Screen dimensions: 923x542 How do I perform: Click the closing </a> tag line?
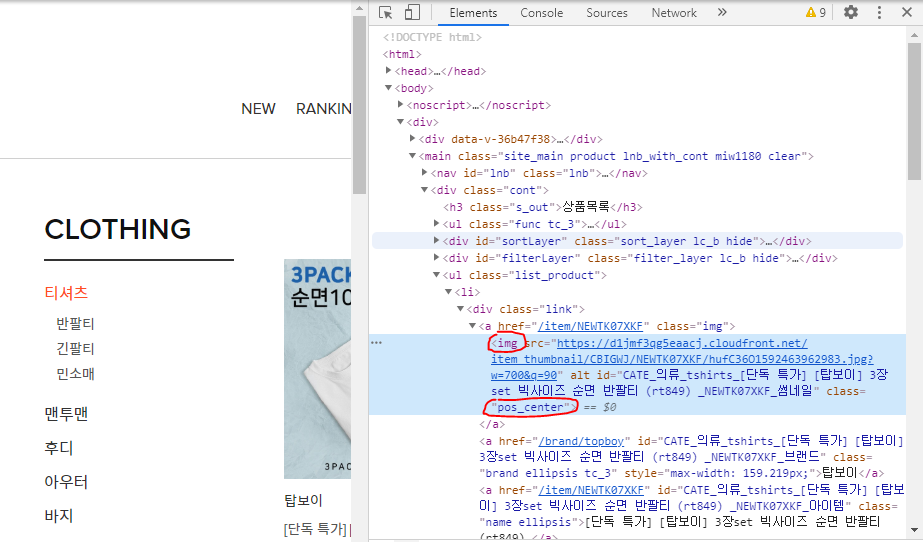pyautogui.click(x=492, y=424)
